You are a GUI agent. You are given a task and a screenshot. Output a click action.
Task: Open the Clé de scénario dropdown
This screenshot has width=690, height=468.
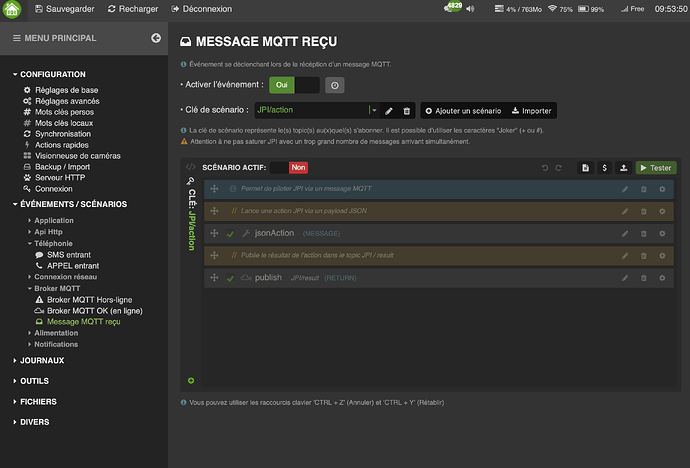(x=374, y=110)
